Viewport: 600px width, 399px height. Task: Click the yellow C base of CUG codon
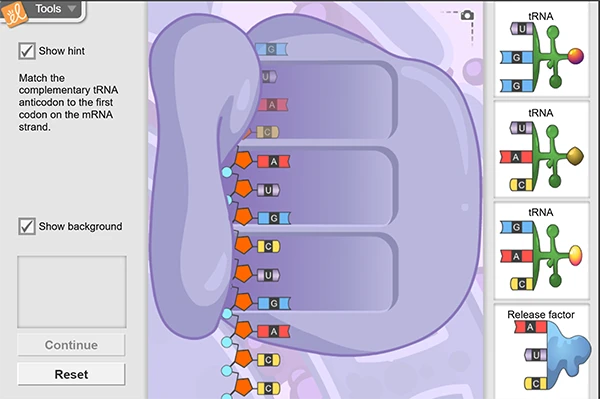coord(268,247)
